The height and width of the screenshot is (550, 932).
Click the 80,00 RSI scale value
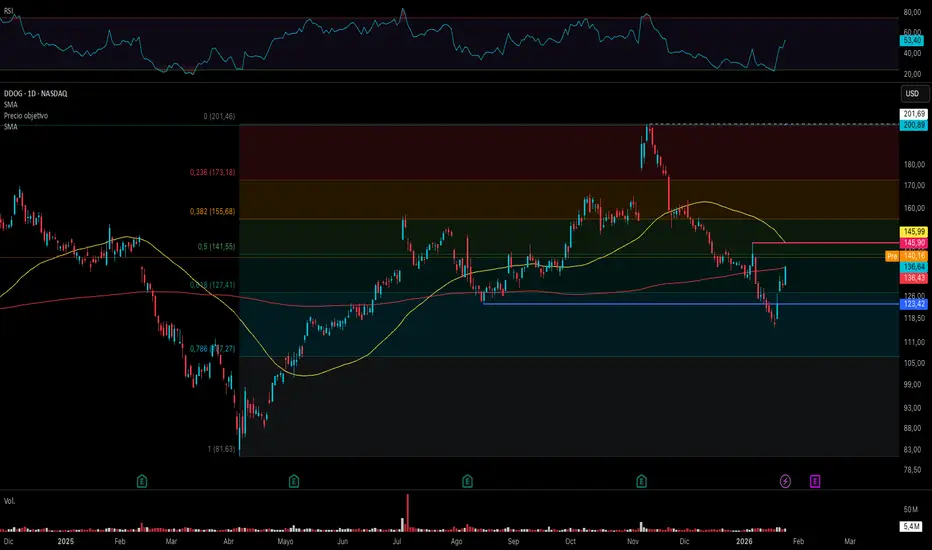[x=912, y=12]
